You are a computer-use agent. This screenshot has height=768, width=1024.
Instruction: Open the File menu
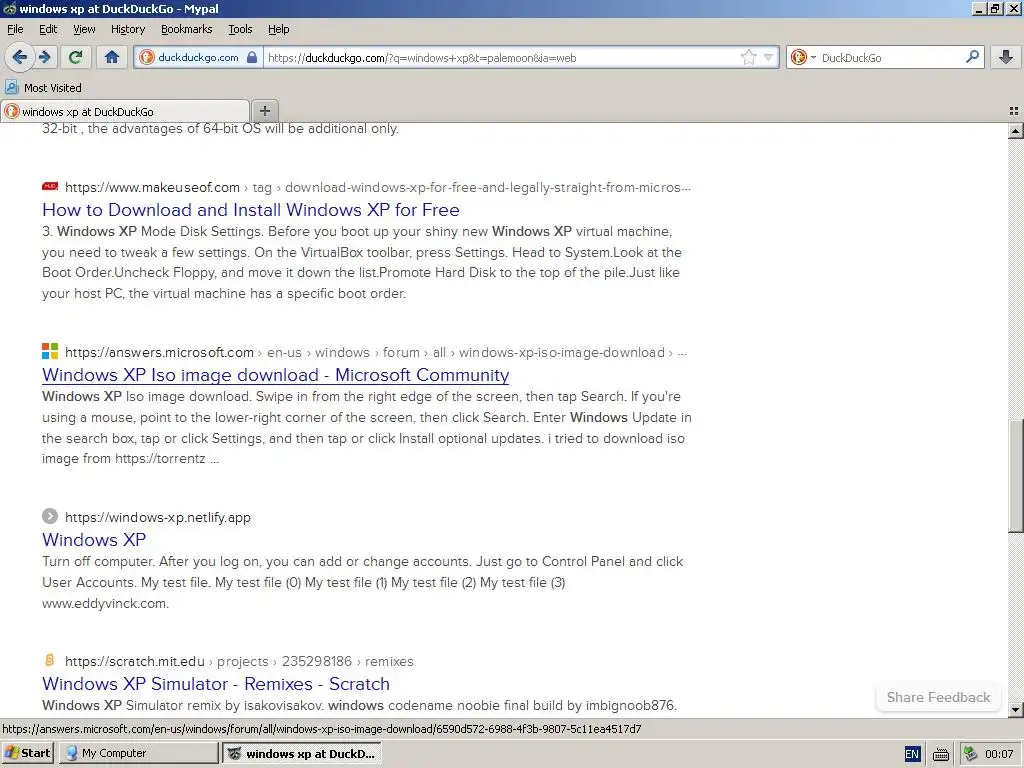point(15,29)
